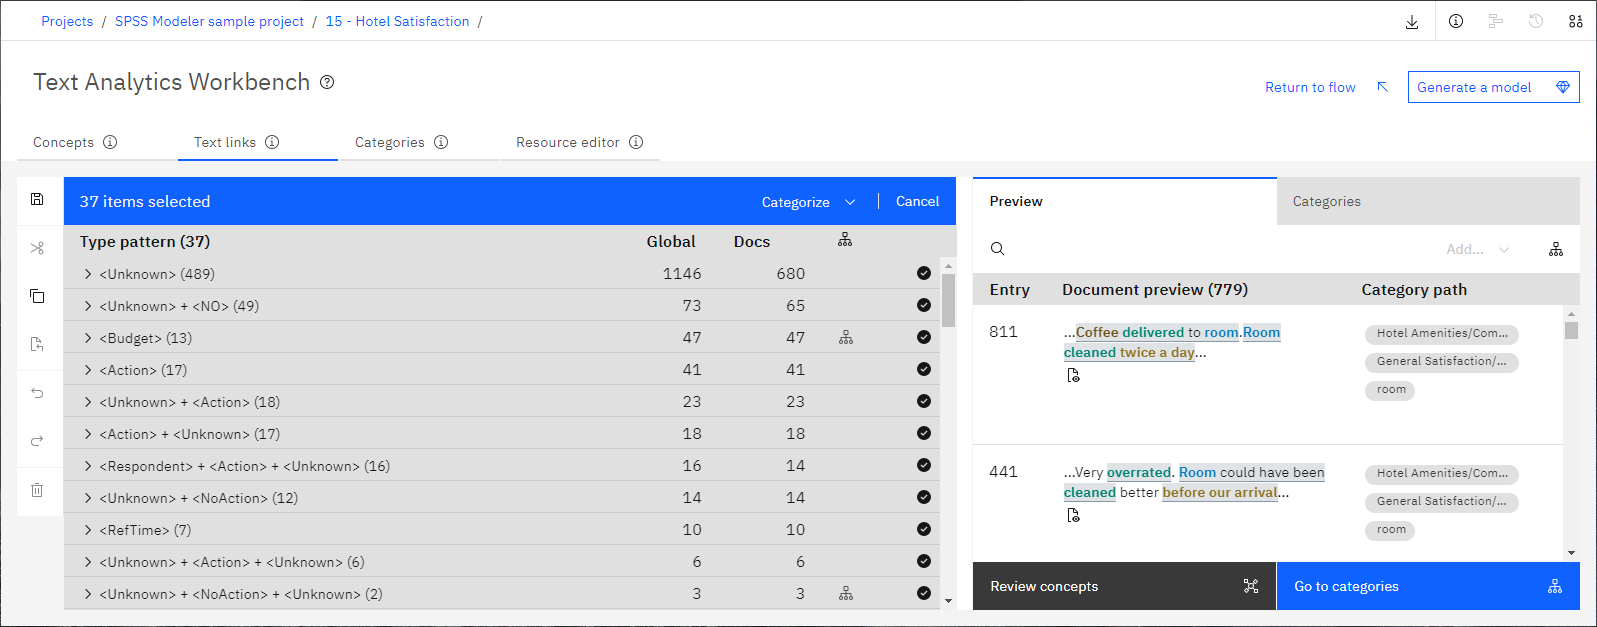
Task: Click the redo icon in the left sidebar
Action: point(37,441)
